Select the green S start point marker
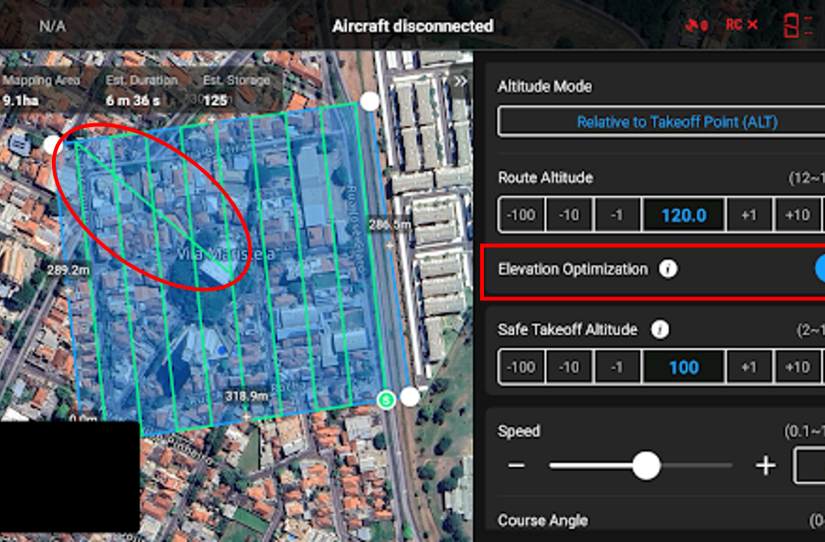Viewport: 825px width, 542px height. pyautogui.click(x=386, y=399)
